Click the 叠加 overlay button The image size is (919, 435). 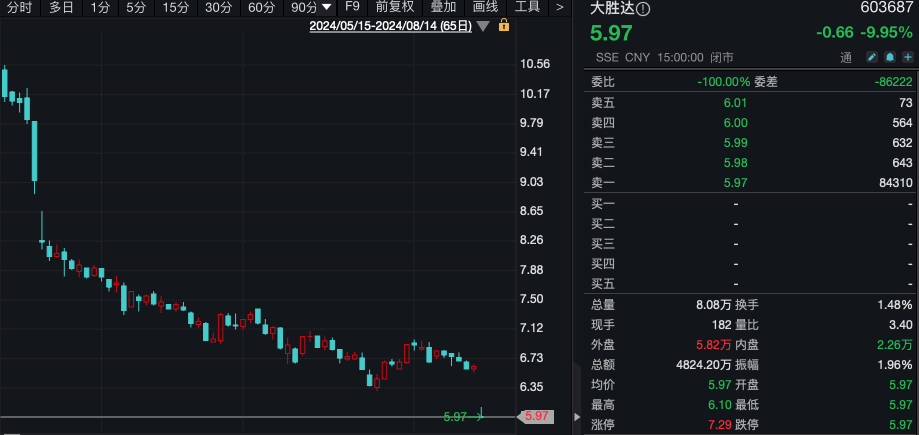click(x=443, y=8)
